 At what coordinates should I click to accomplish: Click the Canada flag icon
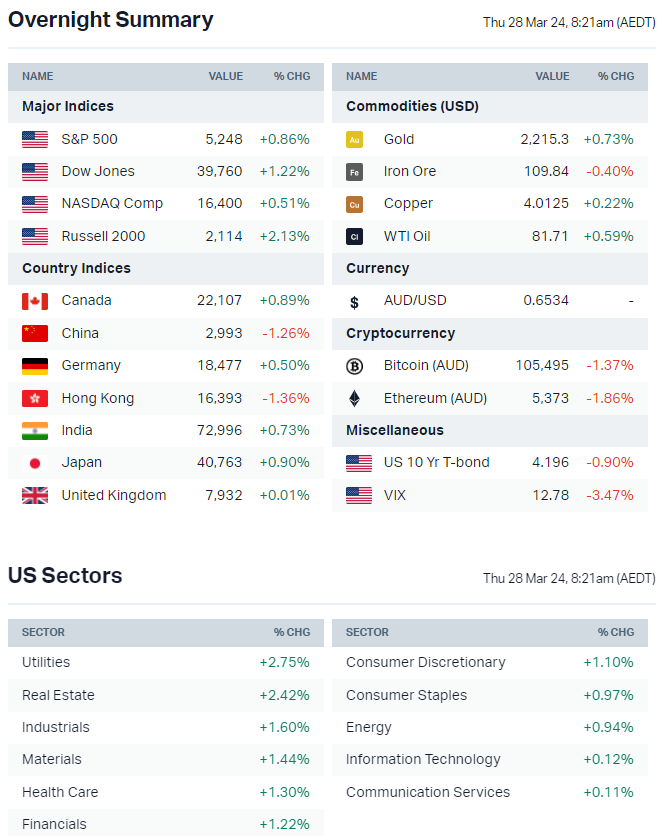(x=35, y=301)
